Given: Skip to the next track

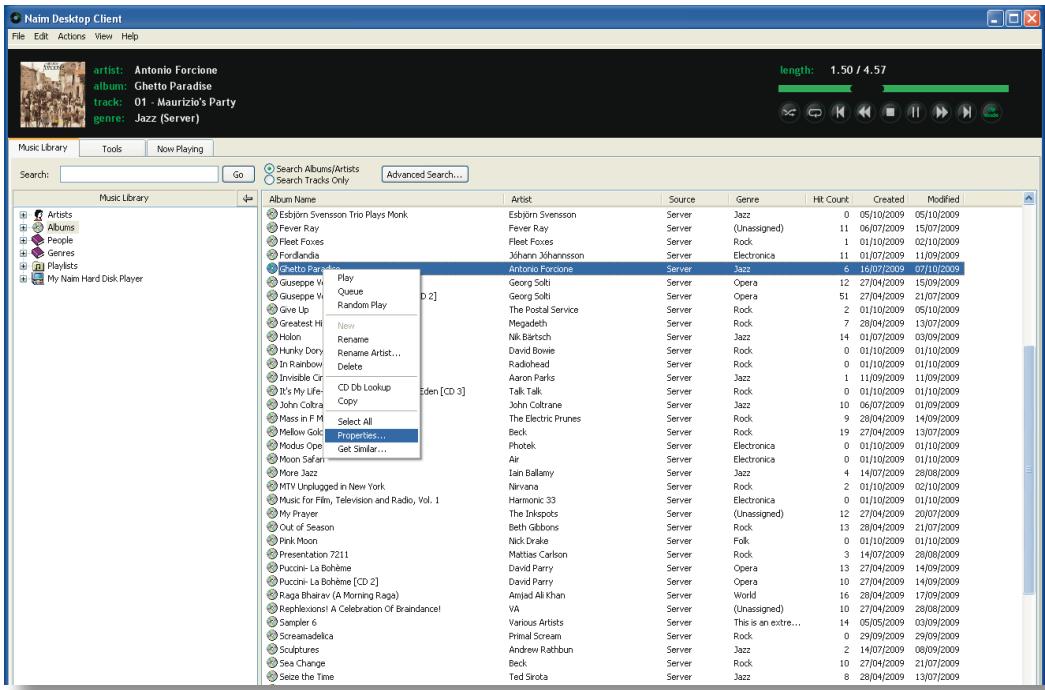Looking at the screenshot, I should (x=966, y=112).
